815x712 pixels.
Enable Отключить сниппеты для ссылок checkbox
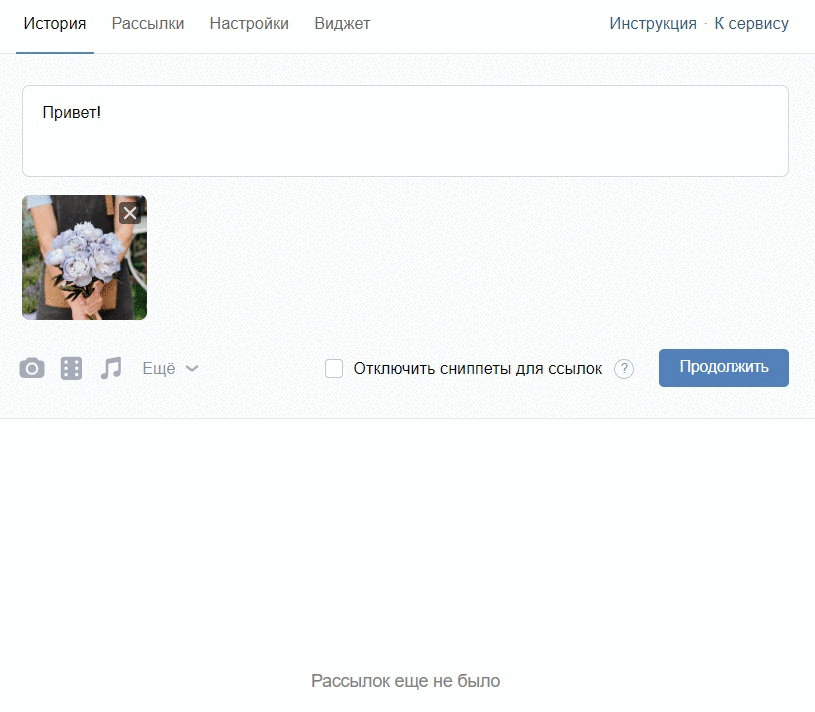coord(334,368)
